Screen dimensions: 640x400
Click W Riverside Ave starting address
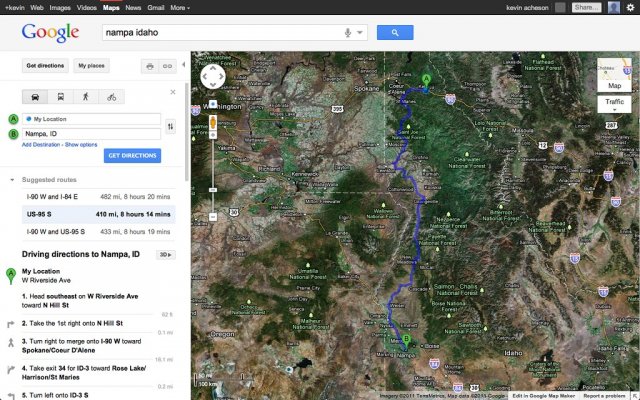pos(46,280)
